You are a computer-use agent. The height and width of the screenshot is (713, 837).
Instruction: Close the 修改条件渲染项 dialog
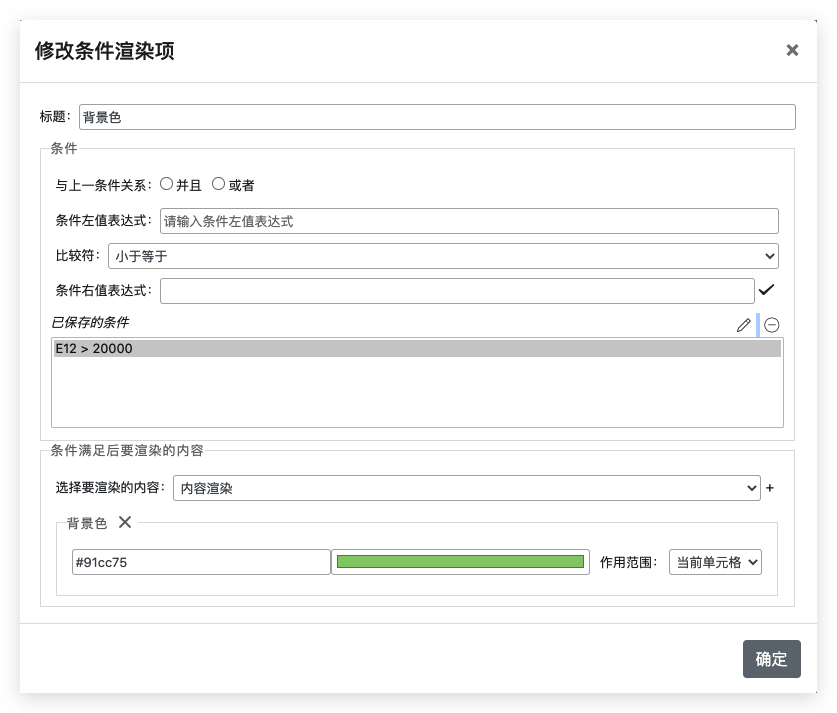coord(792,50)
